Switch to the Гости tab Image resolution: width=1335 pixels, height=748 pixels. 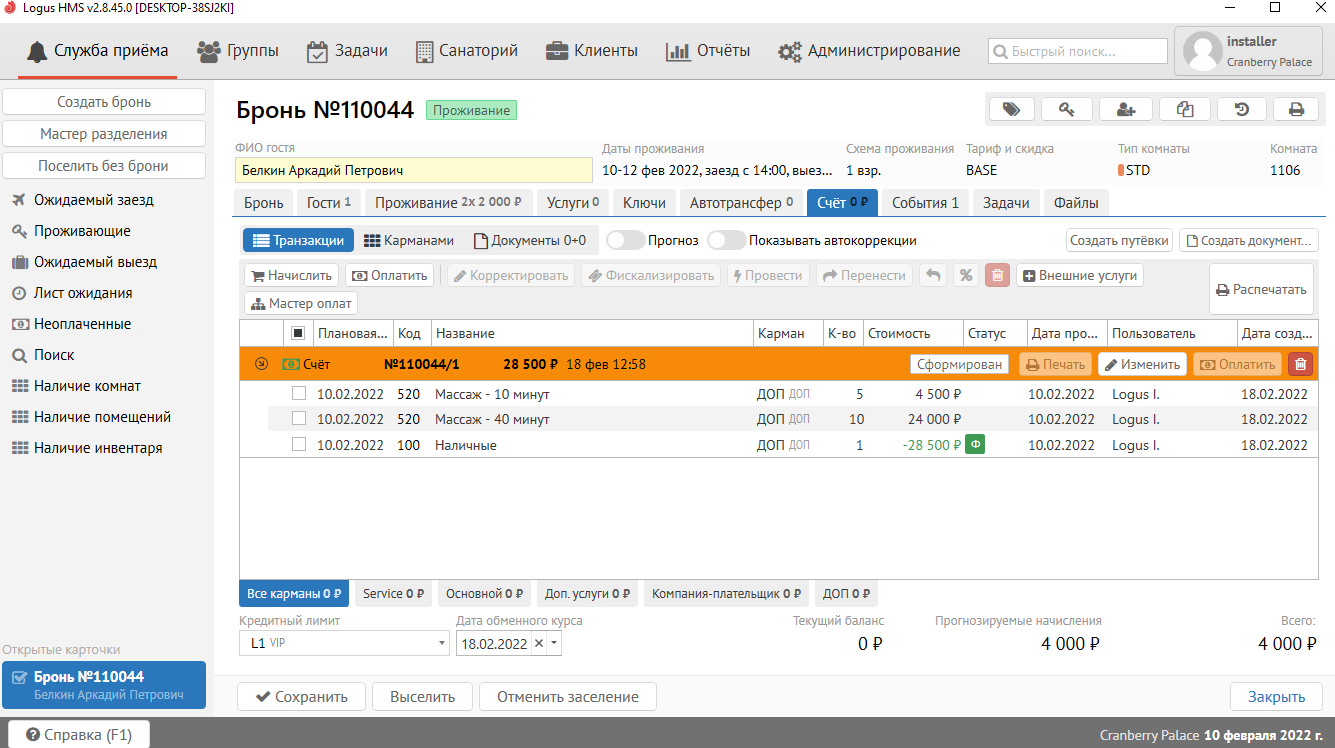click(328, 203)
